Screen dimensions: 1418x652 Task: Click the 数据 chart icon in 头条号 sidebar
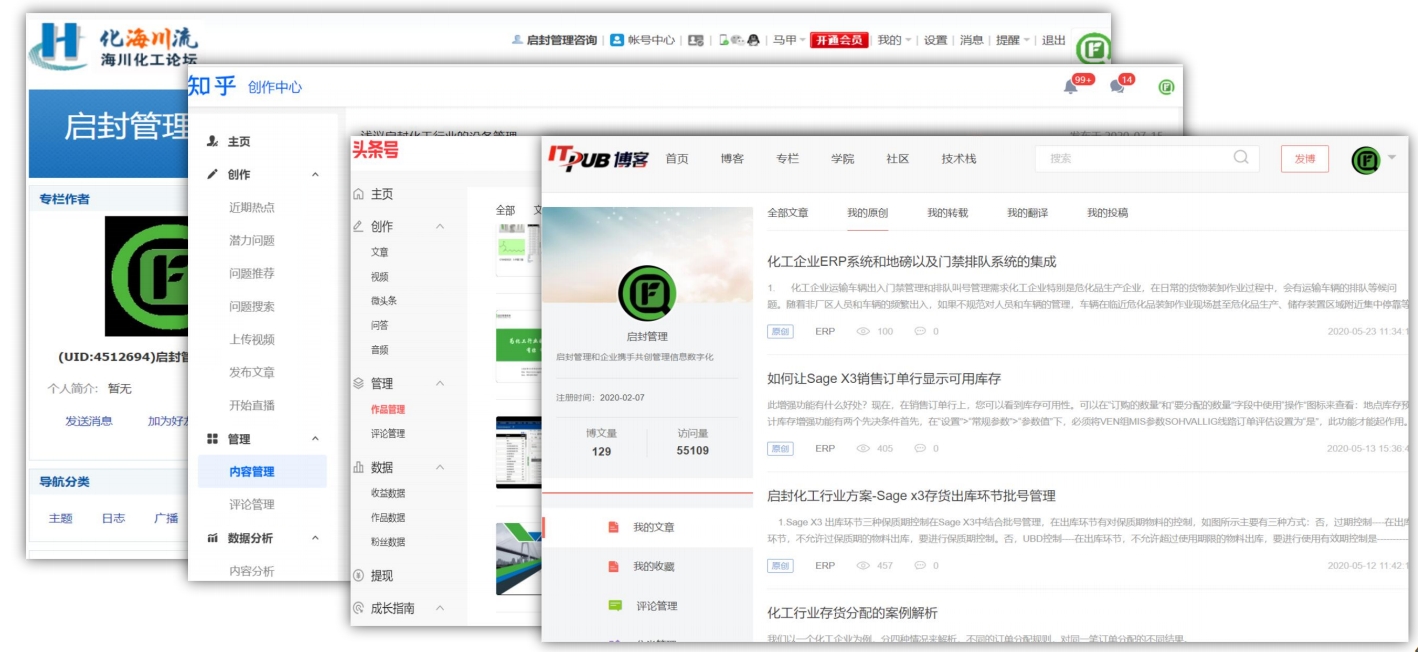coord(359,467)
